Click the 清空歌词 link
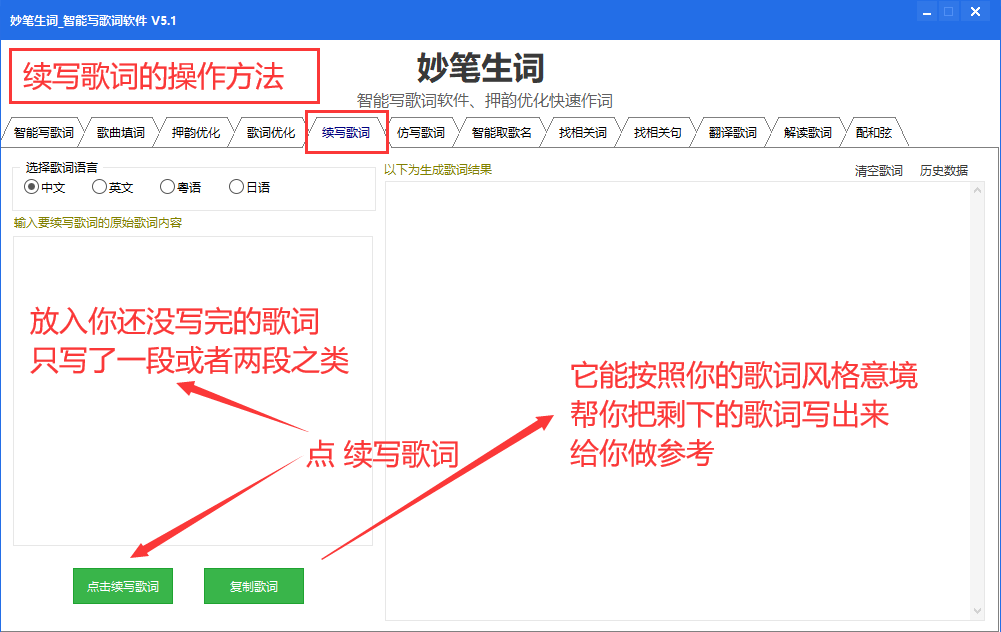This screenshot has height=632, width=1001. pyautogui.click(x=878, y=171)
